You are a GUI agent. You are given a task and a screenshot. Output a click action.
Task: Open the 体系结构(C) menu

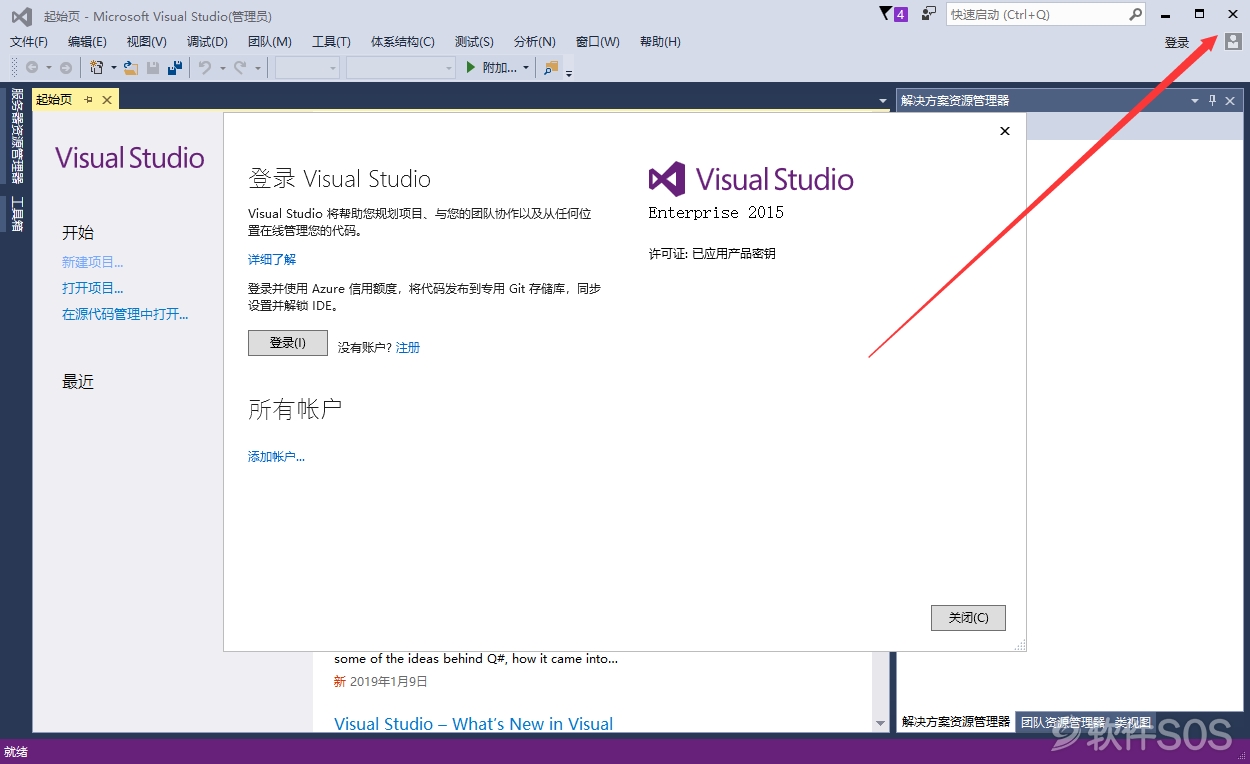pyautogui.click(x=403, y=42)
